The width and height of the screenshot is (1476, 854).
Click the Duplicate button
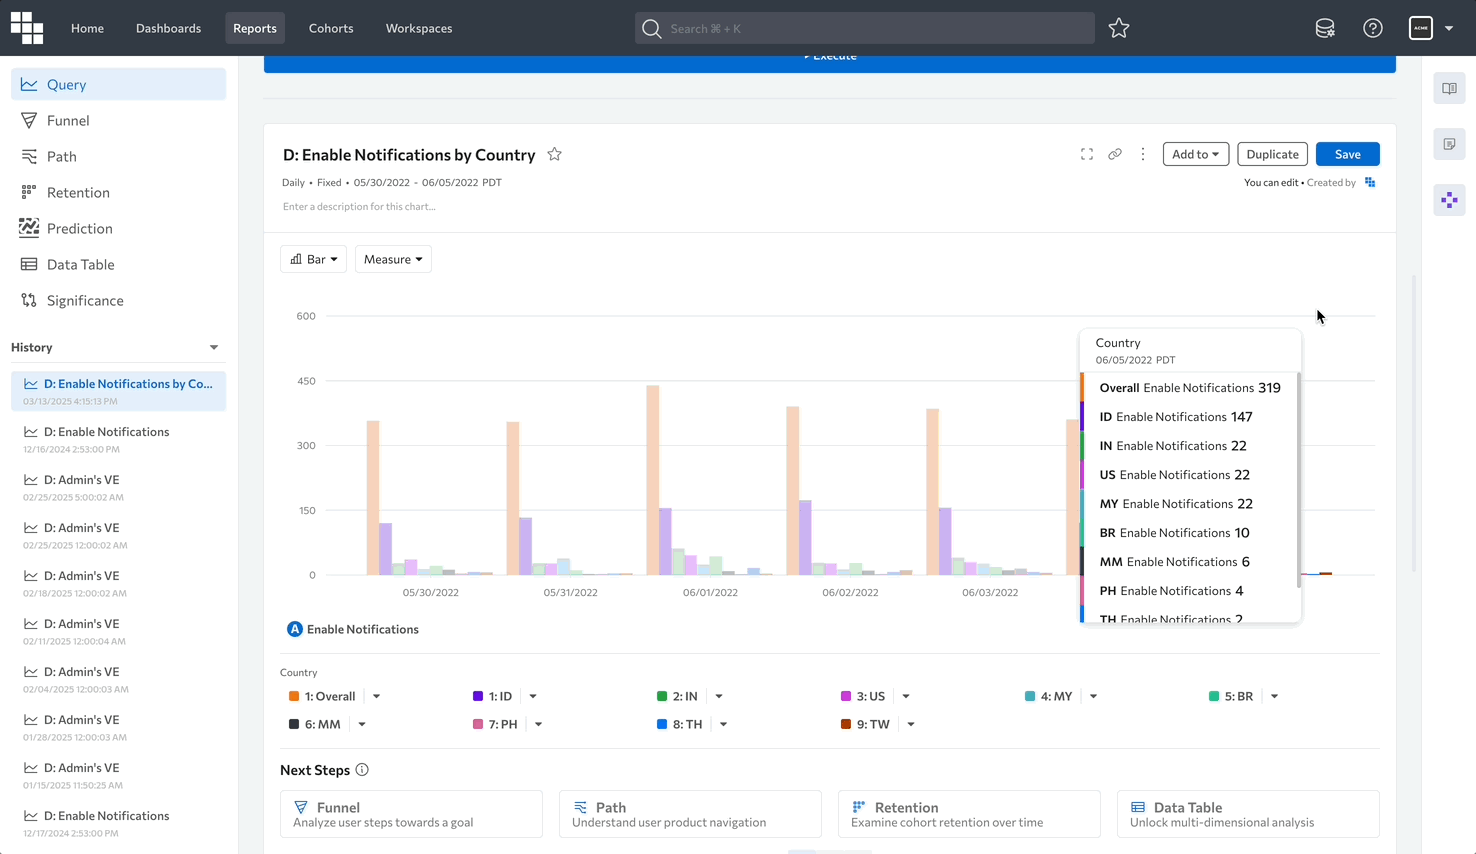pos(1272,154)
